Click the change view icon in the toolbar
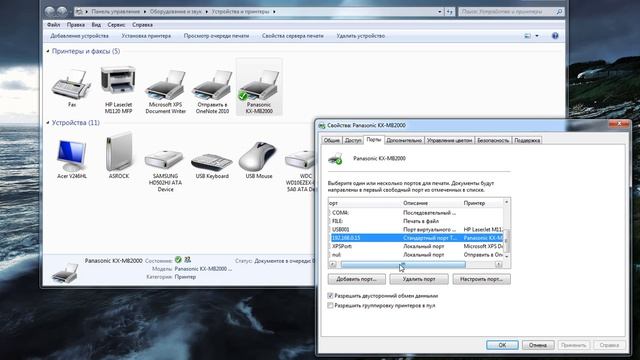Viewport: 640px width, 360px height. point(527,36)
